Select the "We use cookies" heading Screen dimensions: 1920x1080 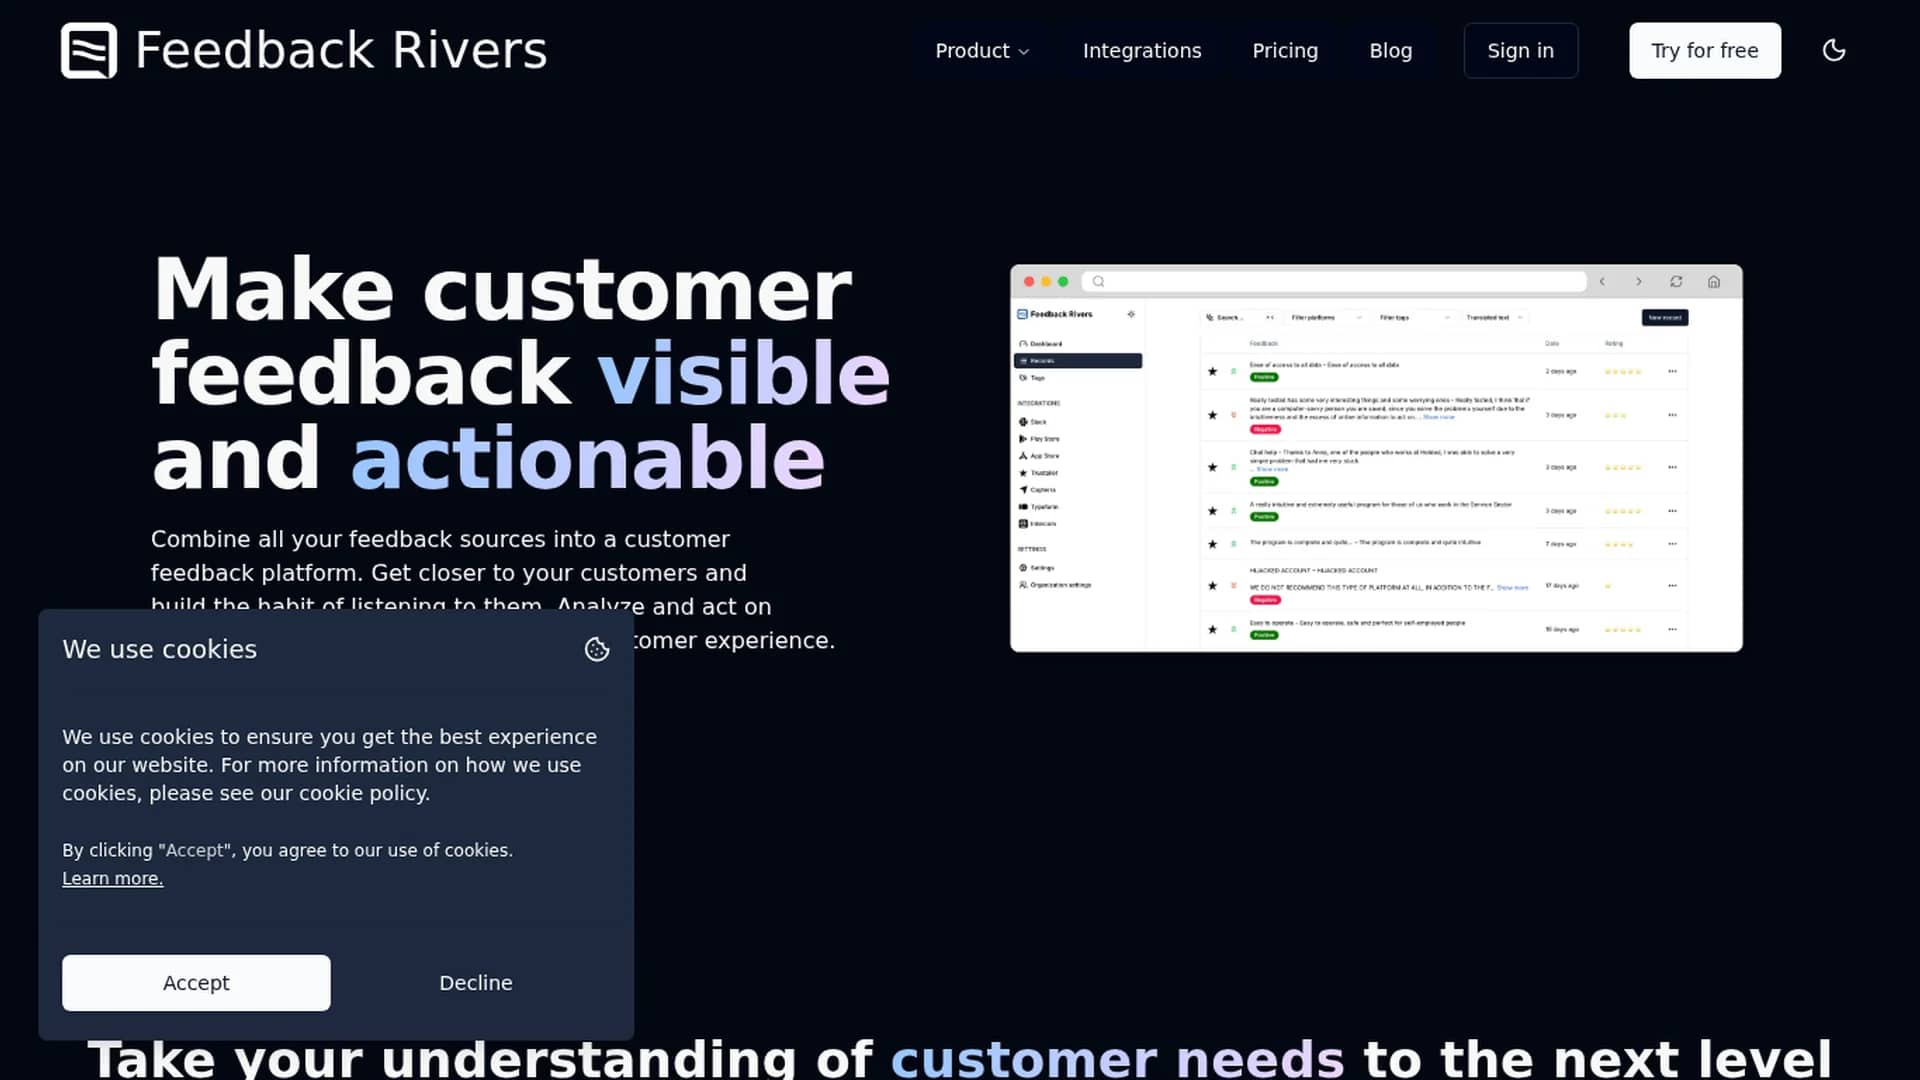pyautogui.click(x=160, y=649)
